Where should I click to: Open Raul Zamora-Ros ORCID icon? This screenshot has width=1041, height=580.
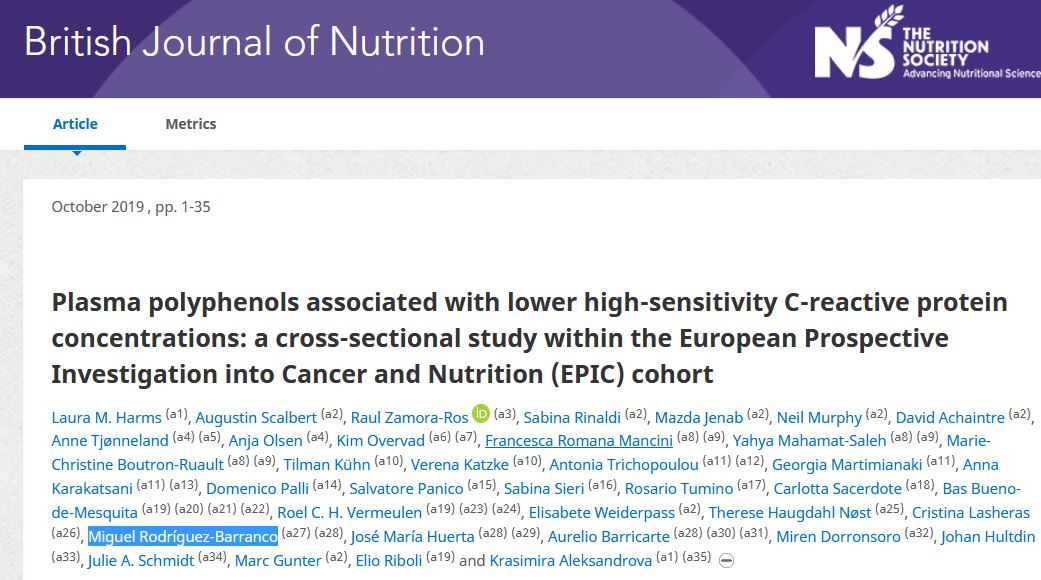480,413
